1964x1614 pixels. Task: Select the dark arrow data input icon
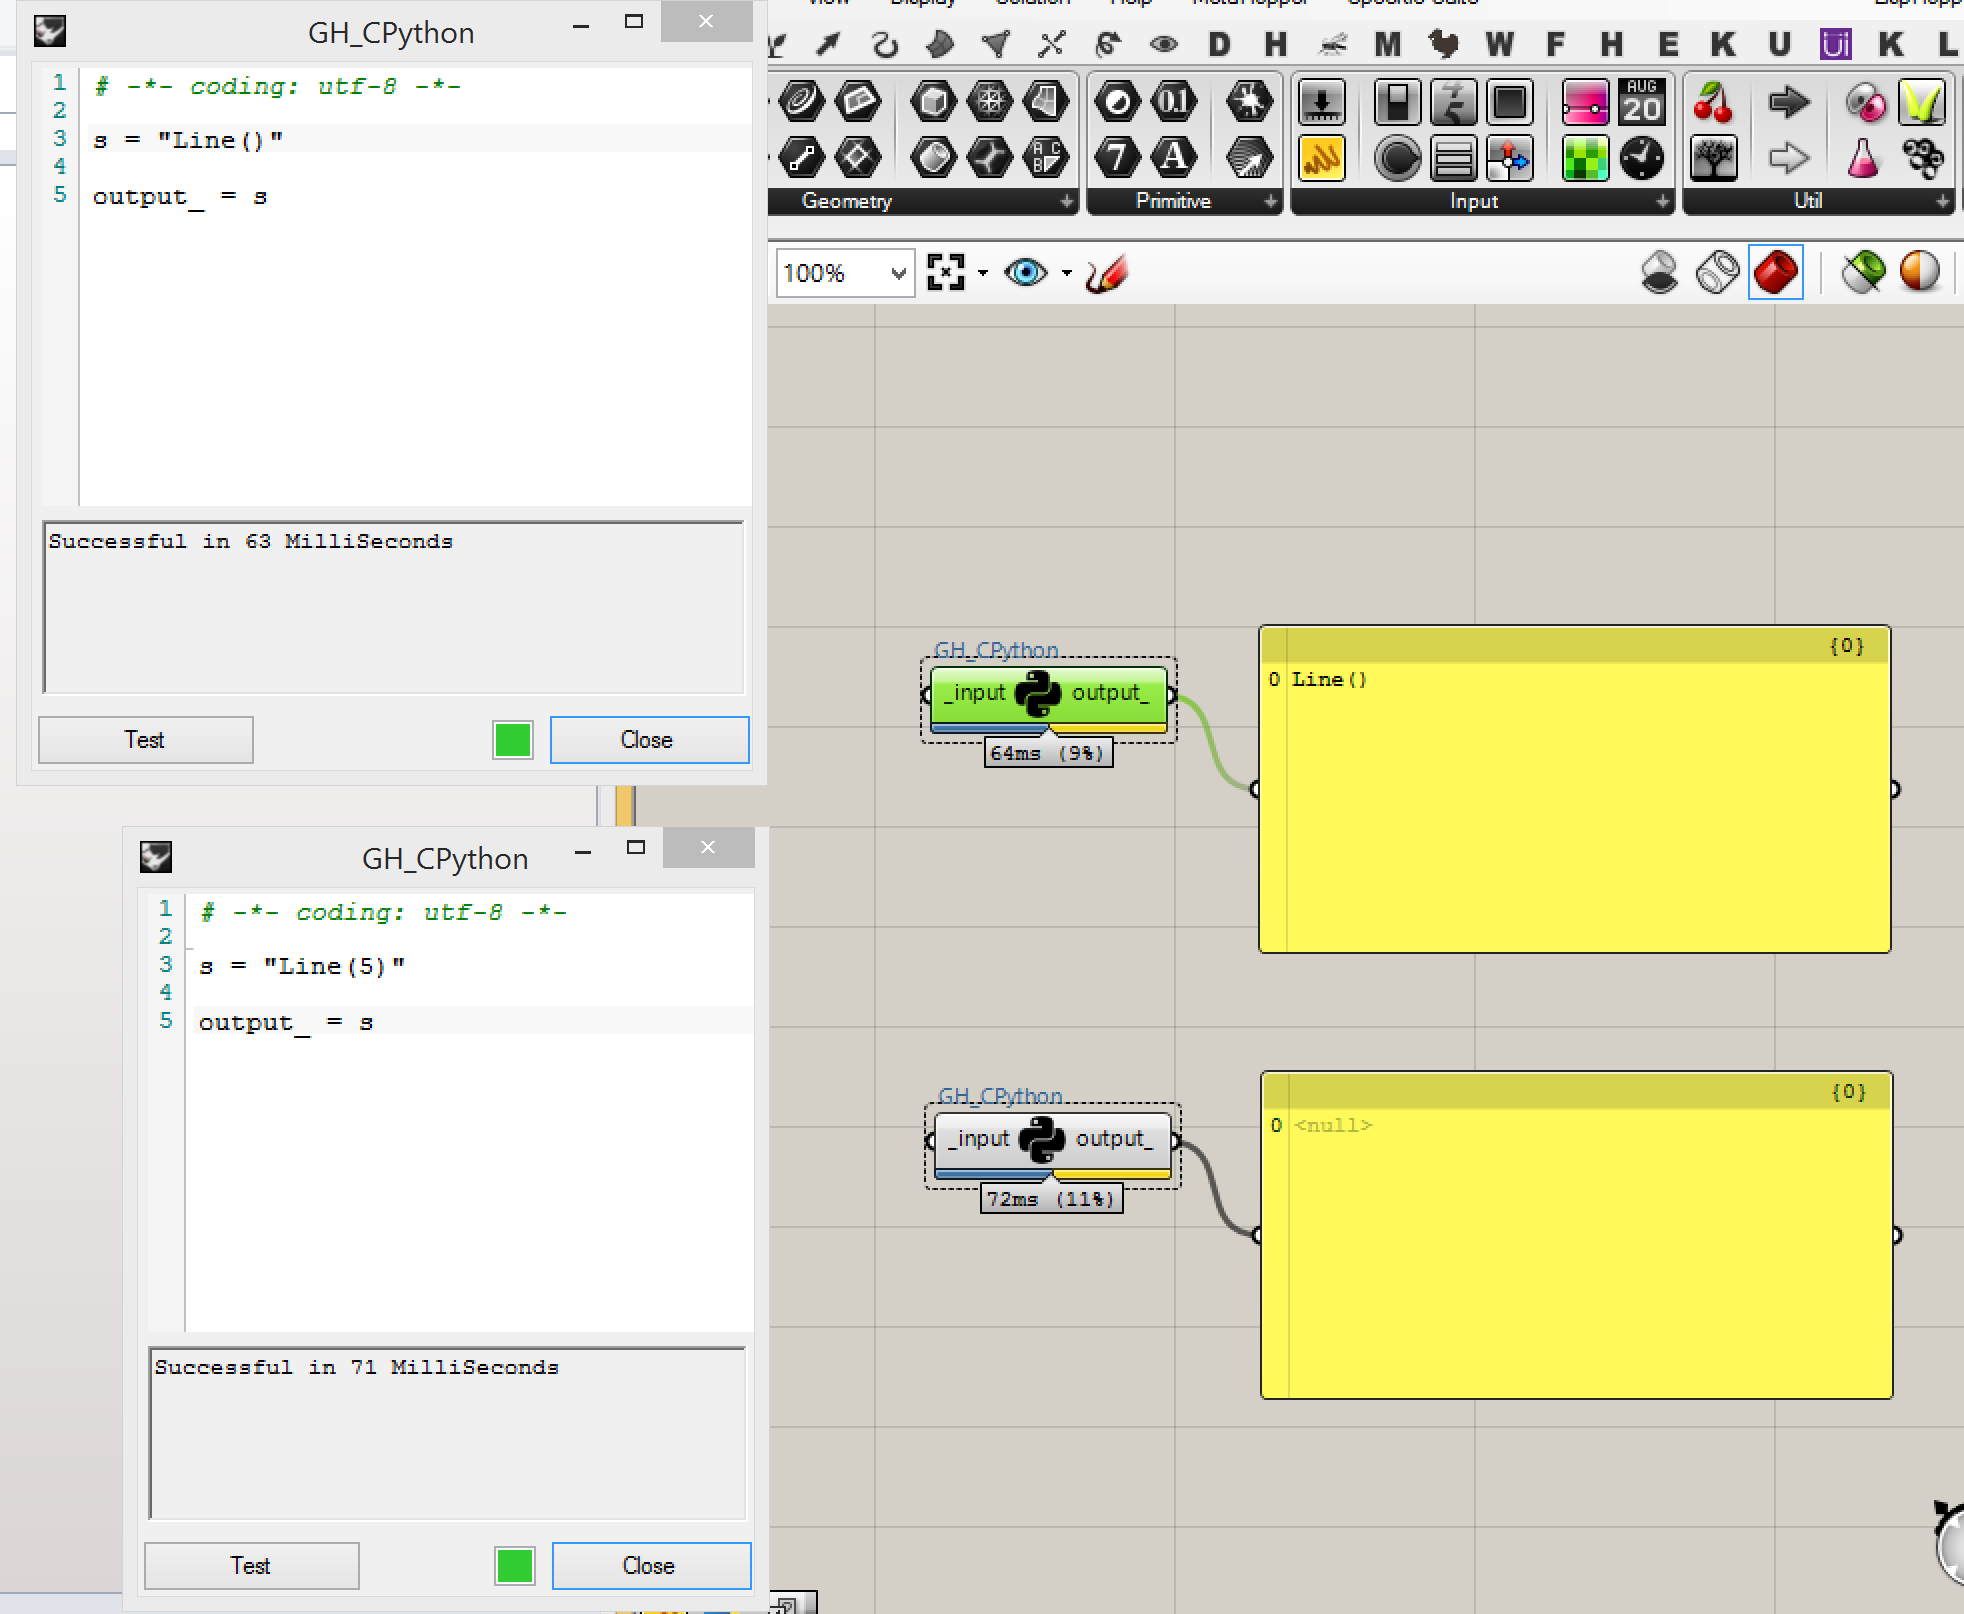[x=1788, y=101]
